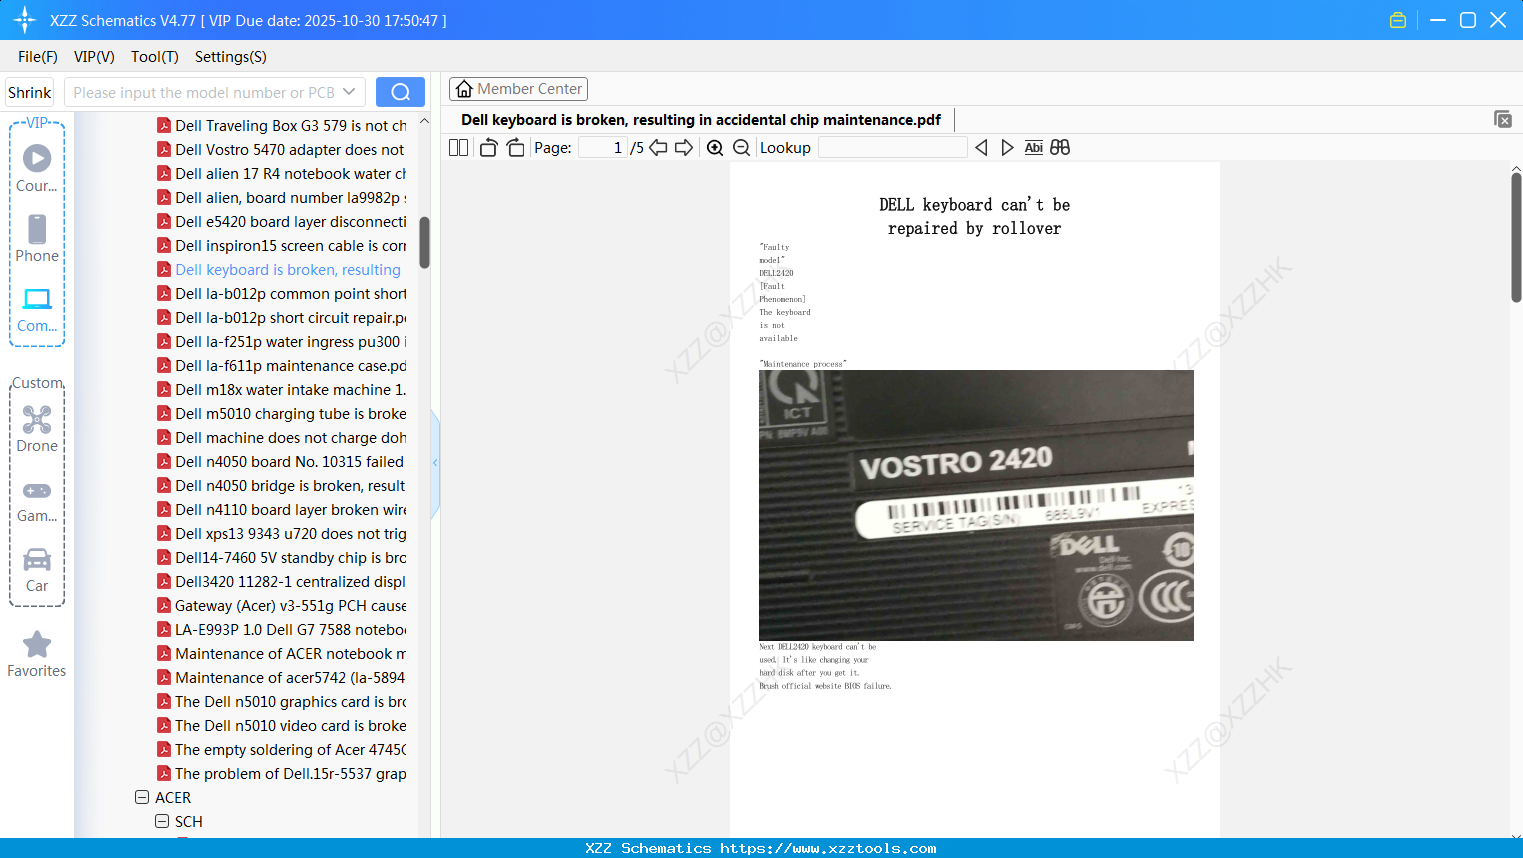Viewport: 1523px width, 858px height.
Task: Go to the next PDF page
Action: click(684, 148)
